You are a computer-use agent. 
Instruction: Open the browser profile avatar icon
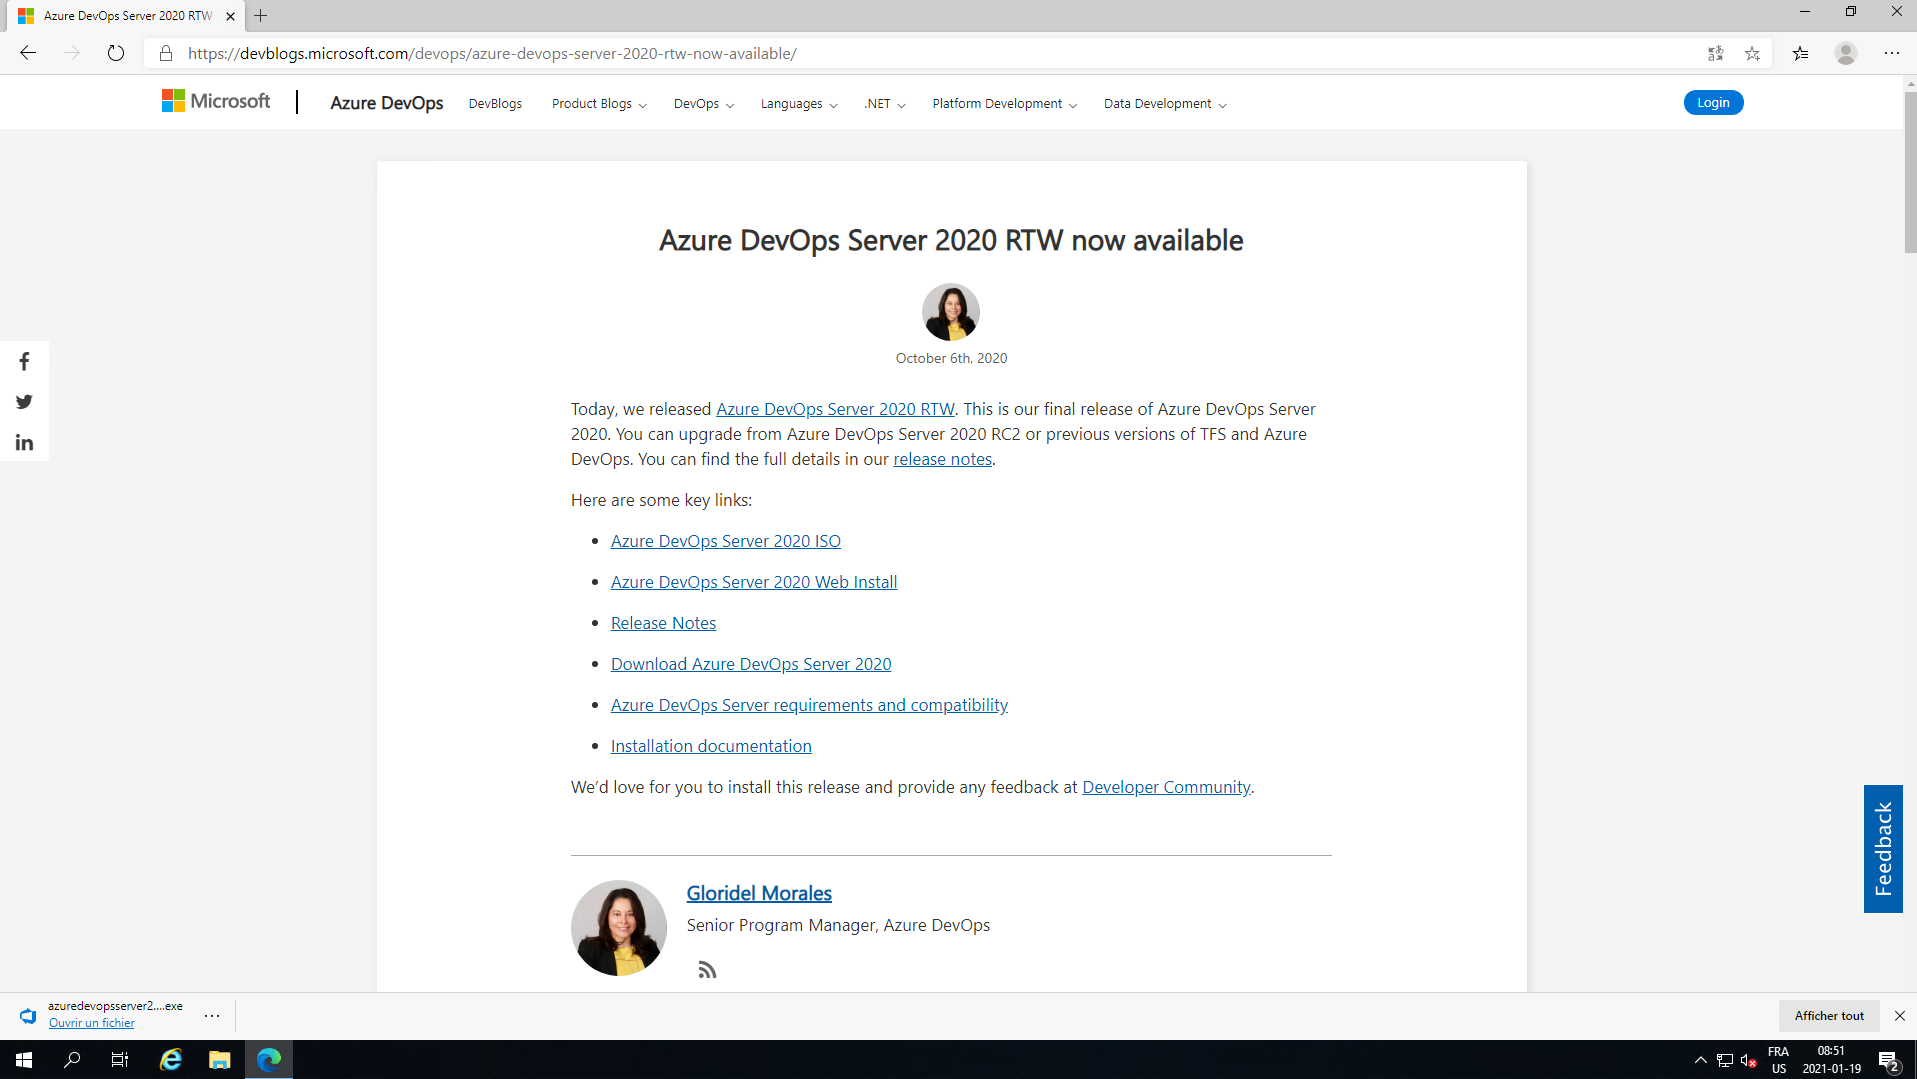click(1845, 53)
